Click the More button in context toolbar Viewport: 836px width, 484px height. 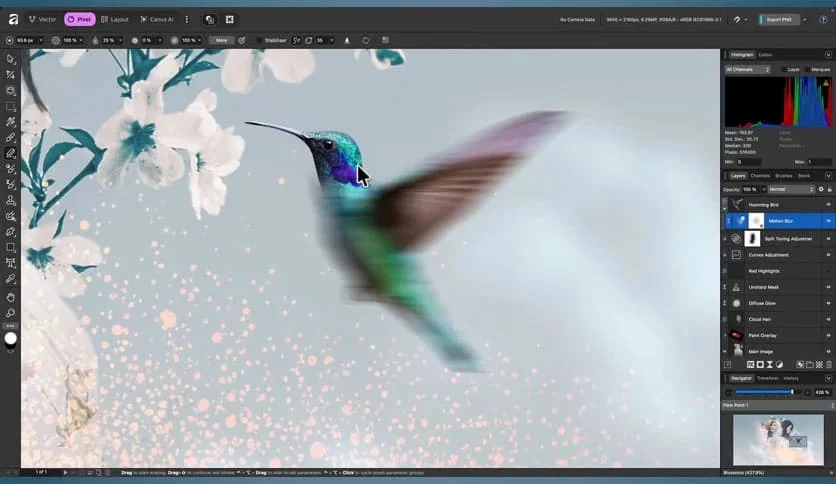pos(221,41)
